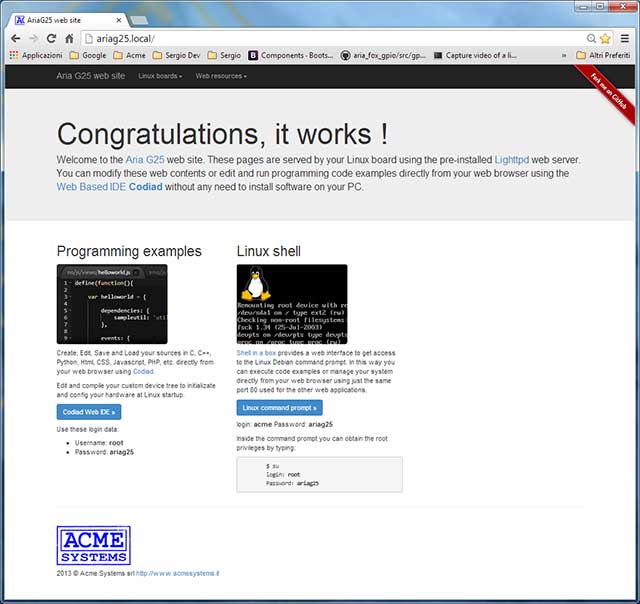Follow the Codiad link in Programming examples text
Viewport: 640px width, 604px height.
143,371
